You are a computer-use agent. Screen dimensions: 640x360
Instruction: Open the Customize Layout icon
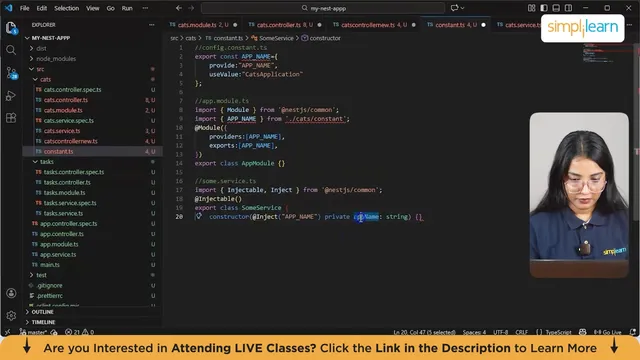(531, 8)
